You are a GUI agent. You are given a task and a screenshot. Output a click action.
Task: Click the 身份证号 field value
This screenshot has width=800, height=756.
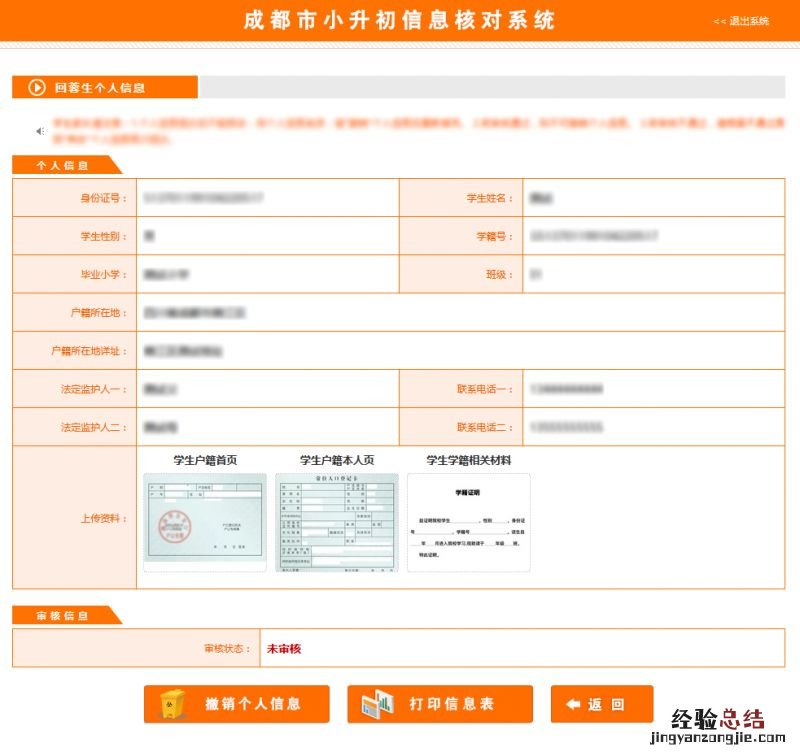(204, 198)
